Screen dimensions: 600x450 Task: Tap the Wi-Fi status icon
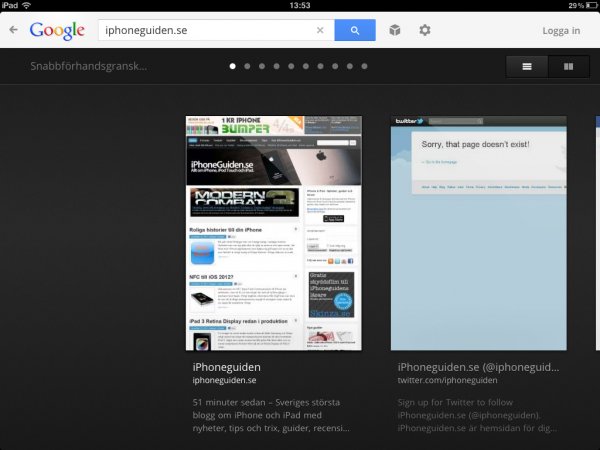pos(26,5)
